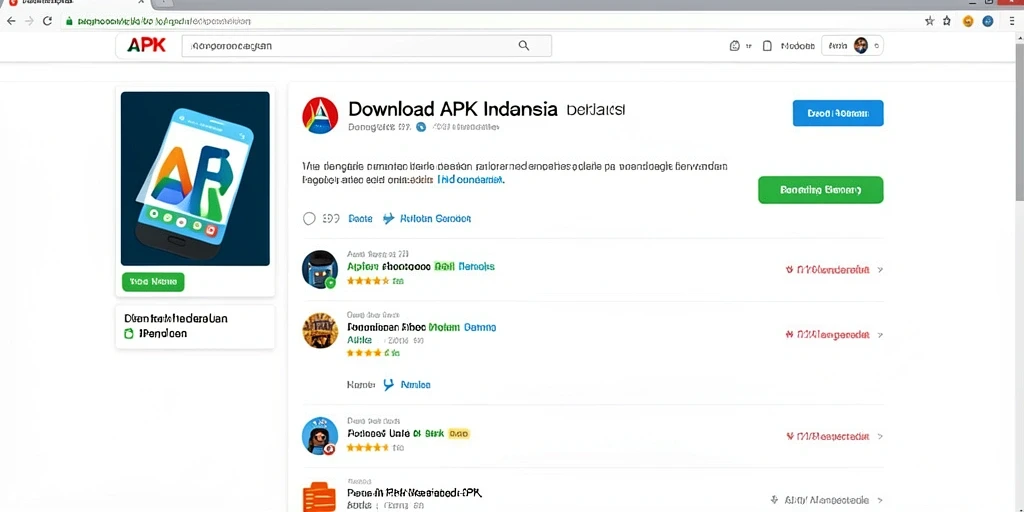Reload the page with the refresh icon

pos(48,21)
